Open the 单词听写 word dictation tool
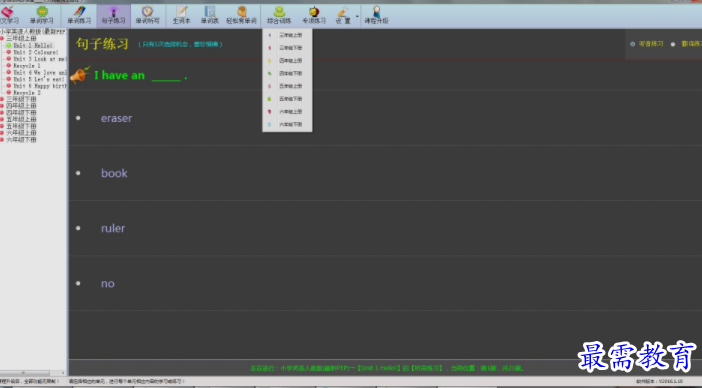 pyautogui.click(x=148, y=16)
